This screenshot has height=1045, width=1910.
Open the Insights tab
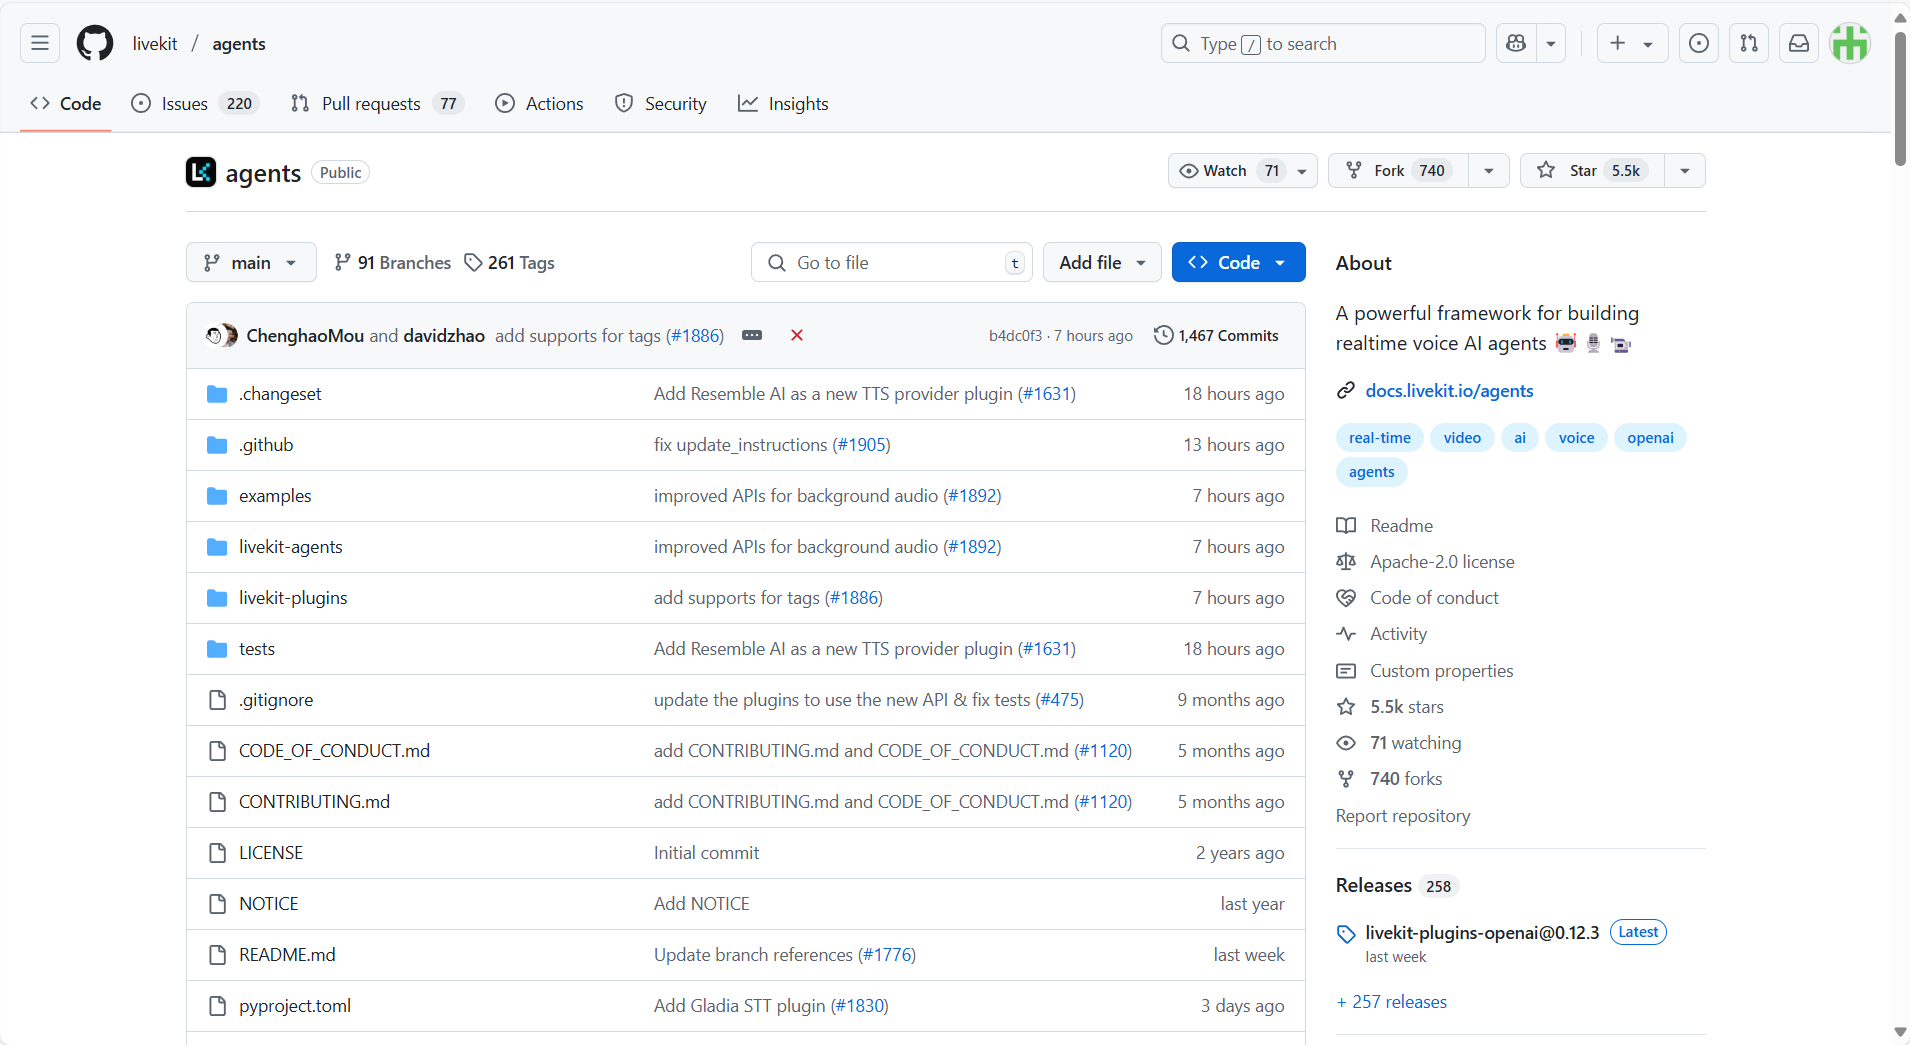click(x=783, y=103)
